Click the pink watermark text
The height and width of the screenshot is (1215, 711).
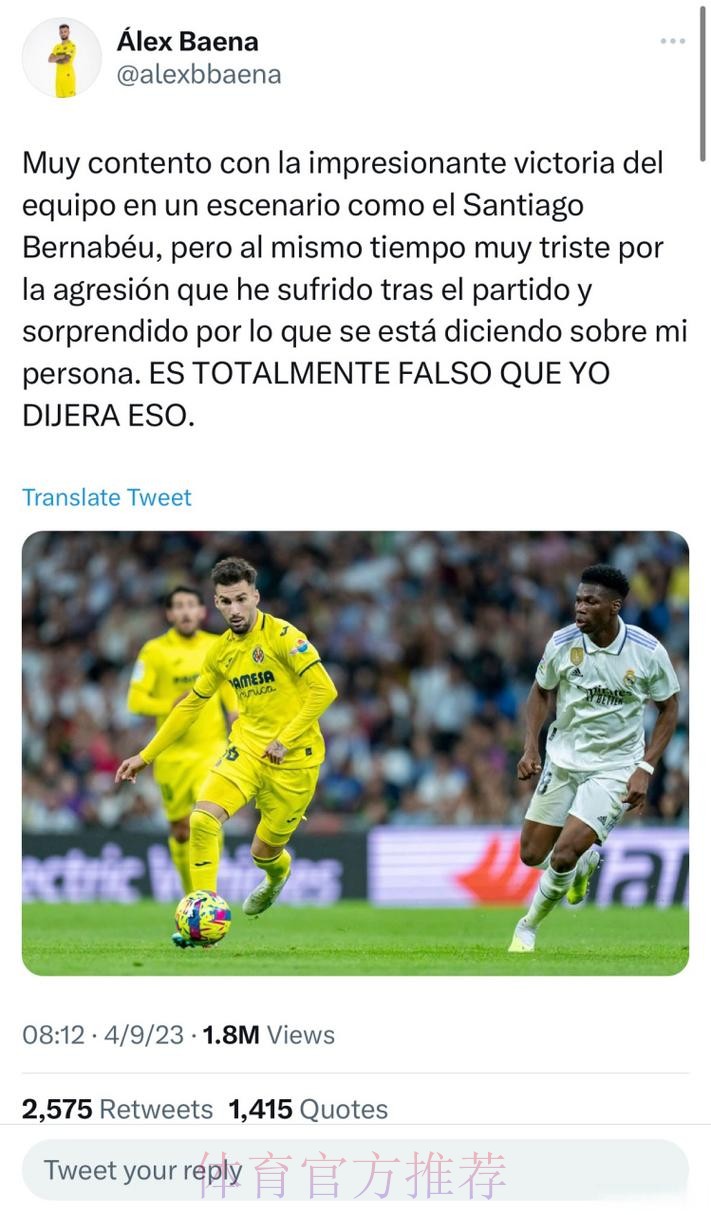352,1176
